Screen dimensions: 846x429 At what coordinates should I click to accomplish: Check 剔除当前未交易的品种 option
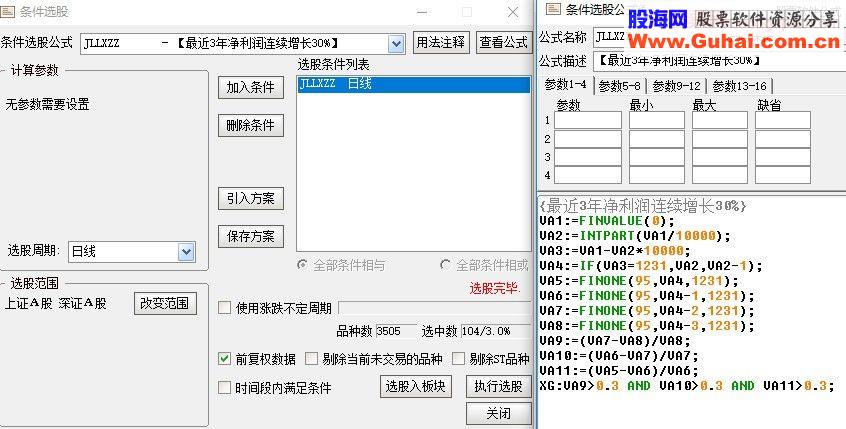(x=311, y=359)
